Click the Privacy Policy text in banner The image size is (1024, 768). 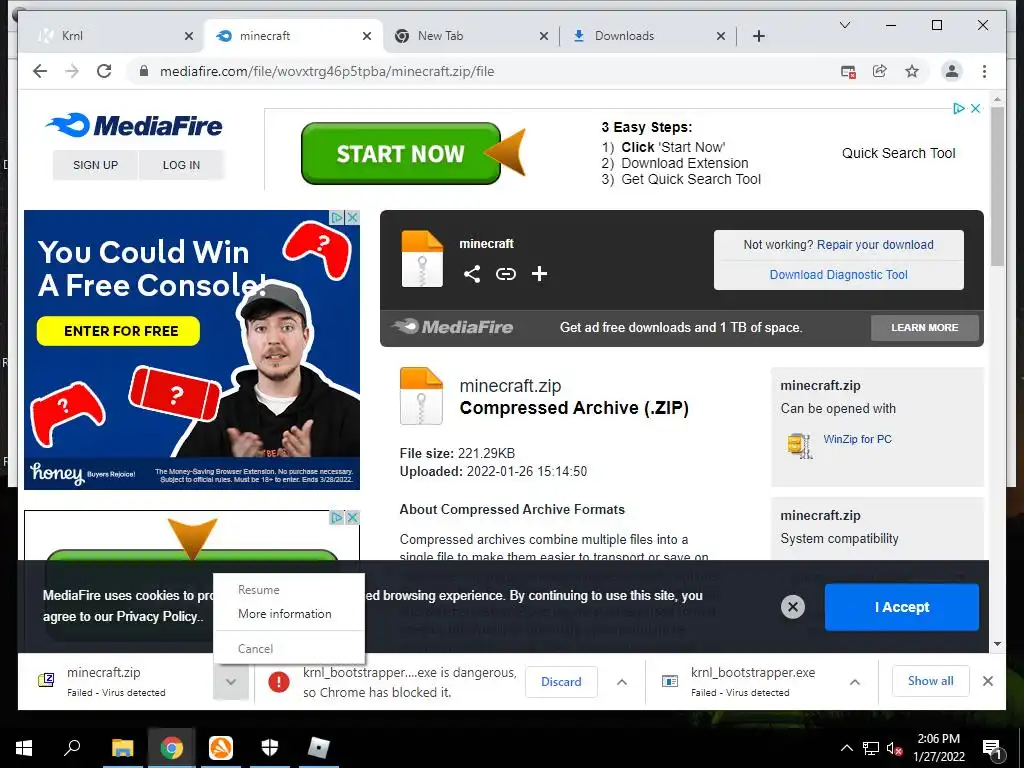[x=157, y=616]
